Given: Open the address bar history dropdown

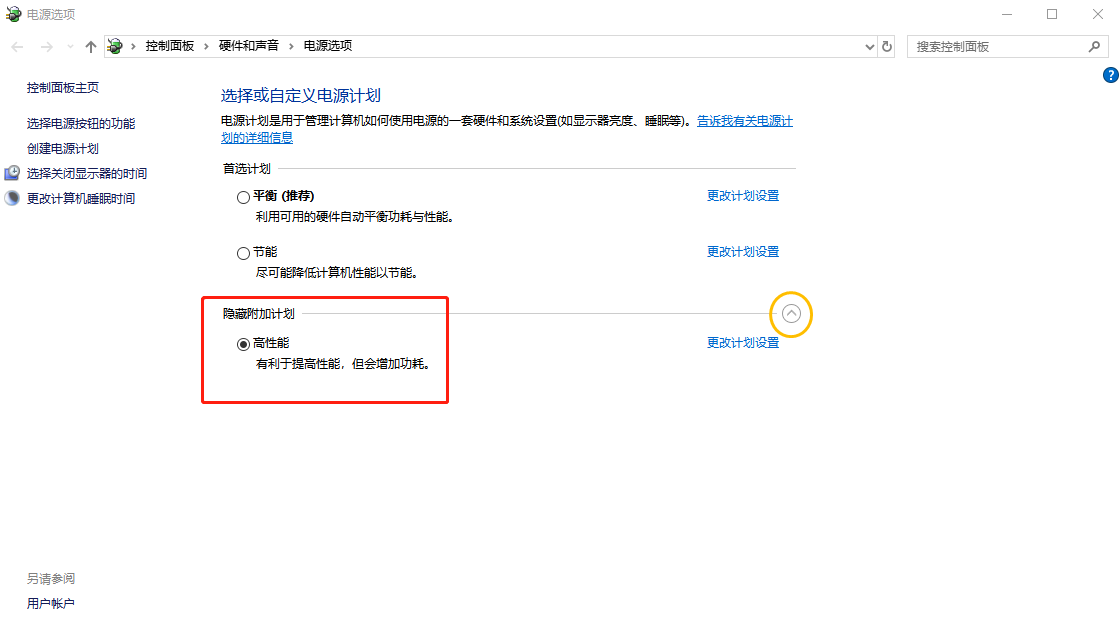Looking at the screenshot, I should point(869,46).
